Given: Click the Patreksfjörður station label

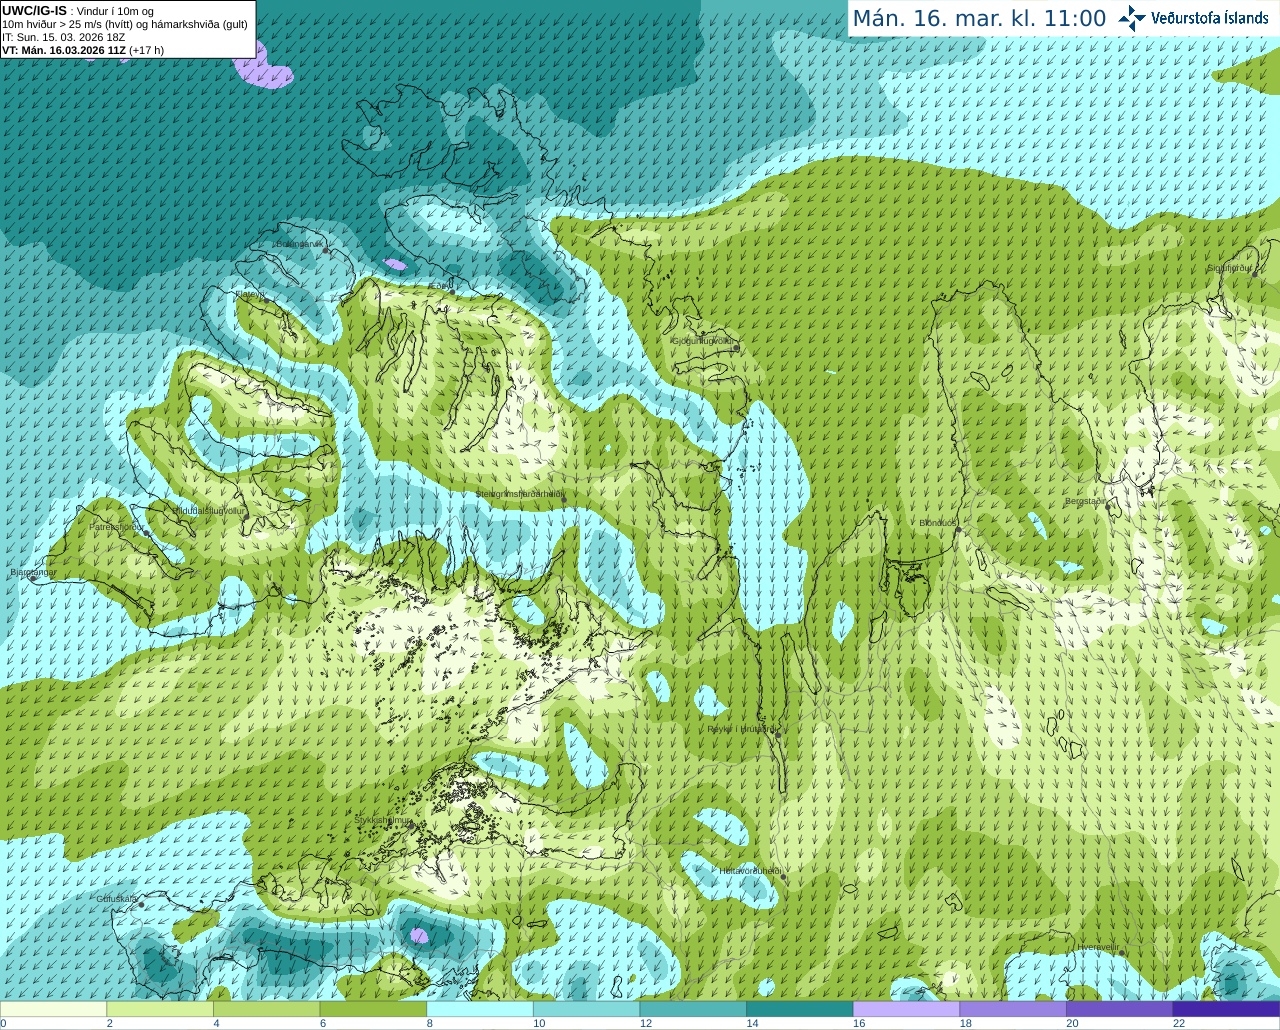Looking at the screenshot, I should tap(116, 527).
